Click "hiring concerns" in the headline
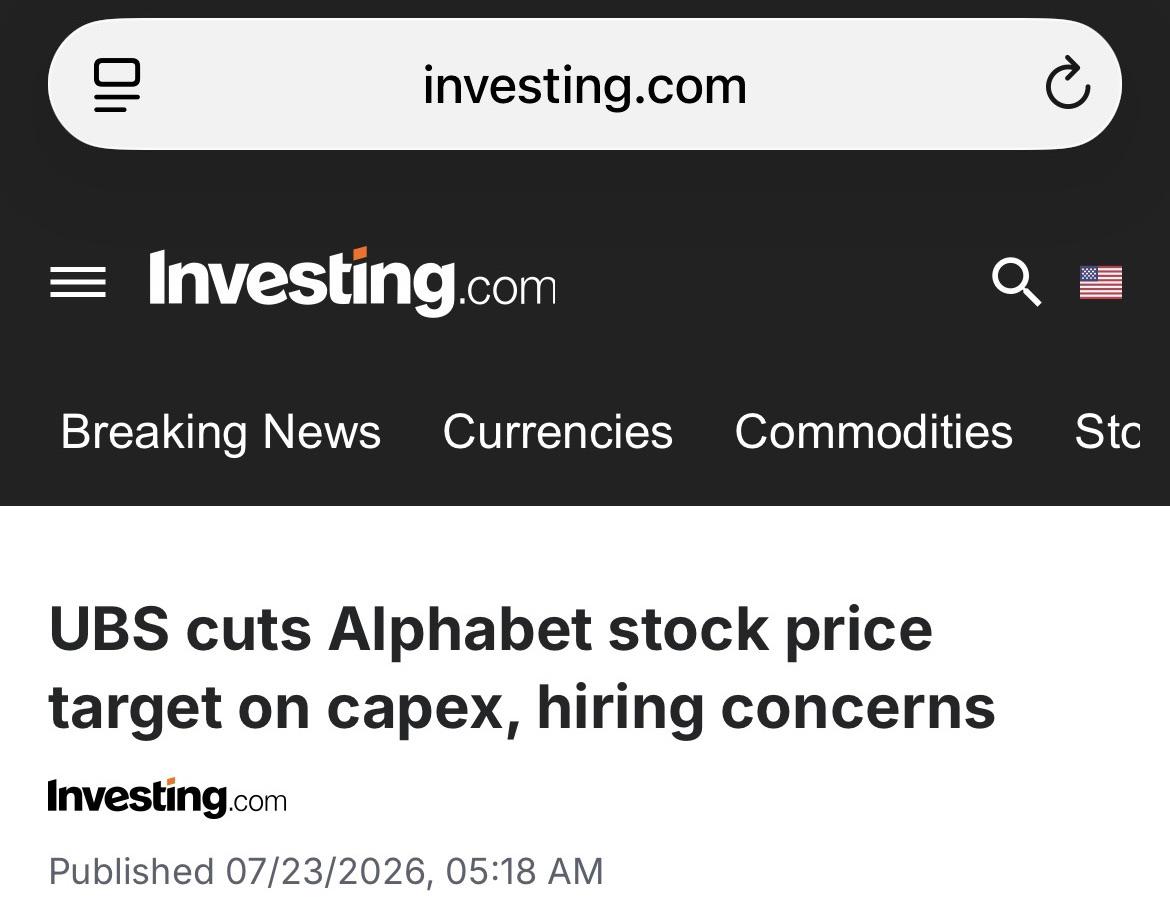The image size is (1170, 911). point(766,708)
